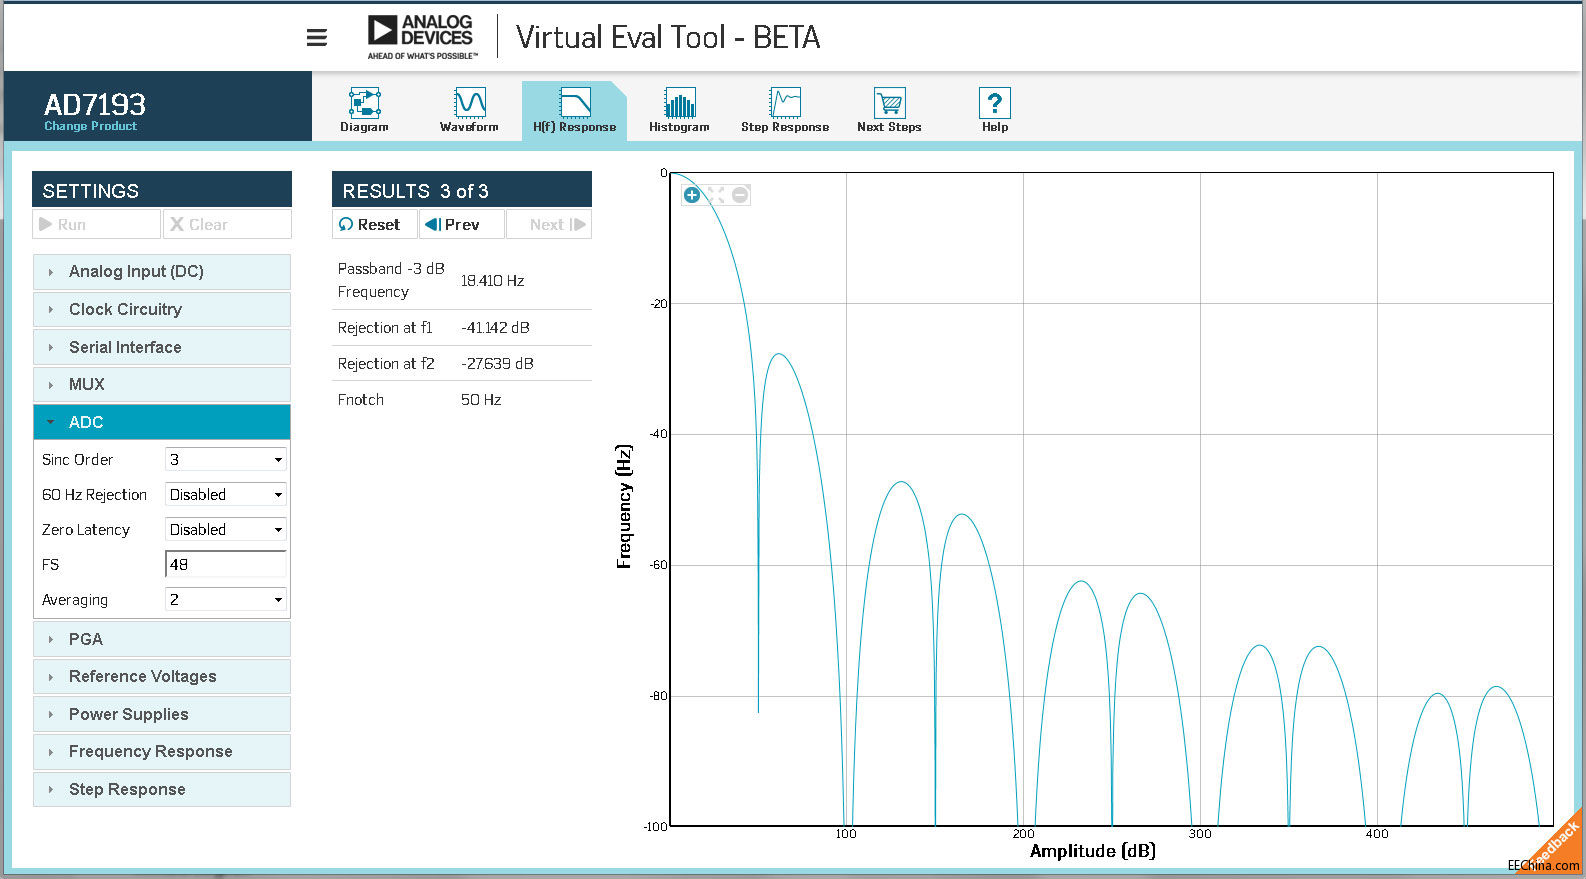This screenshot has height=879, width=1586.
Task: Expand the Clock Circuitry section
Action: pos(162,310)
